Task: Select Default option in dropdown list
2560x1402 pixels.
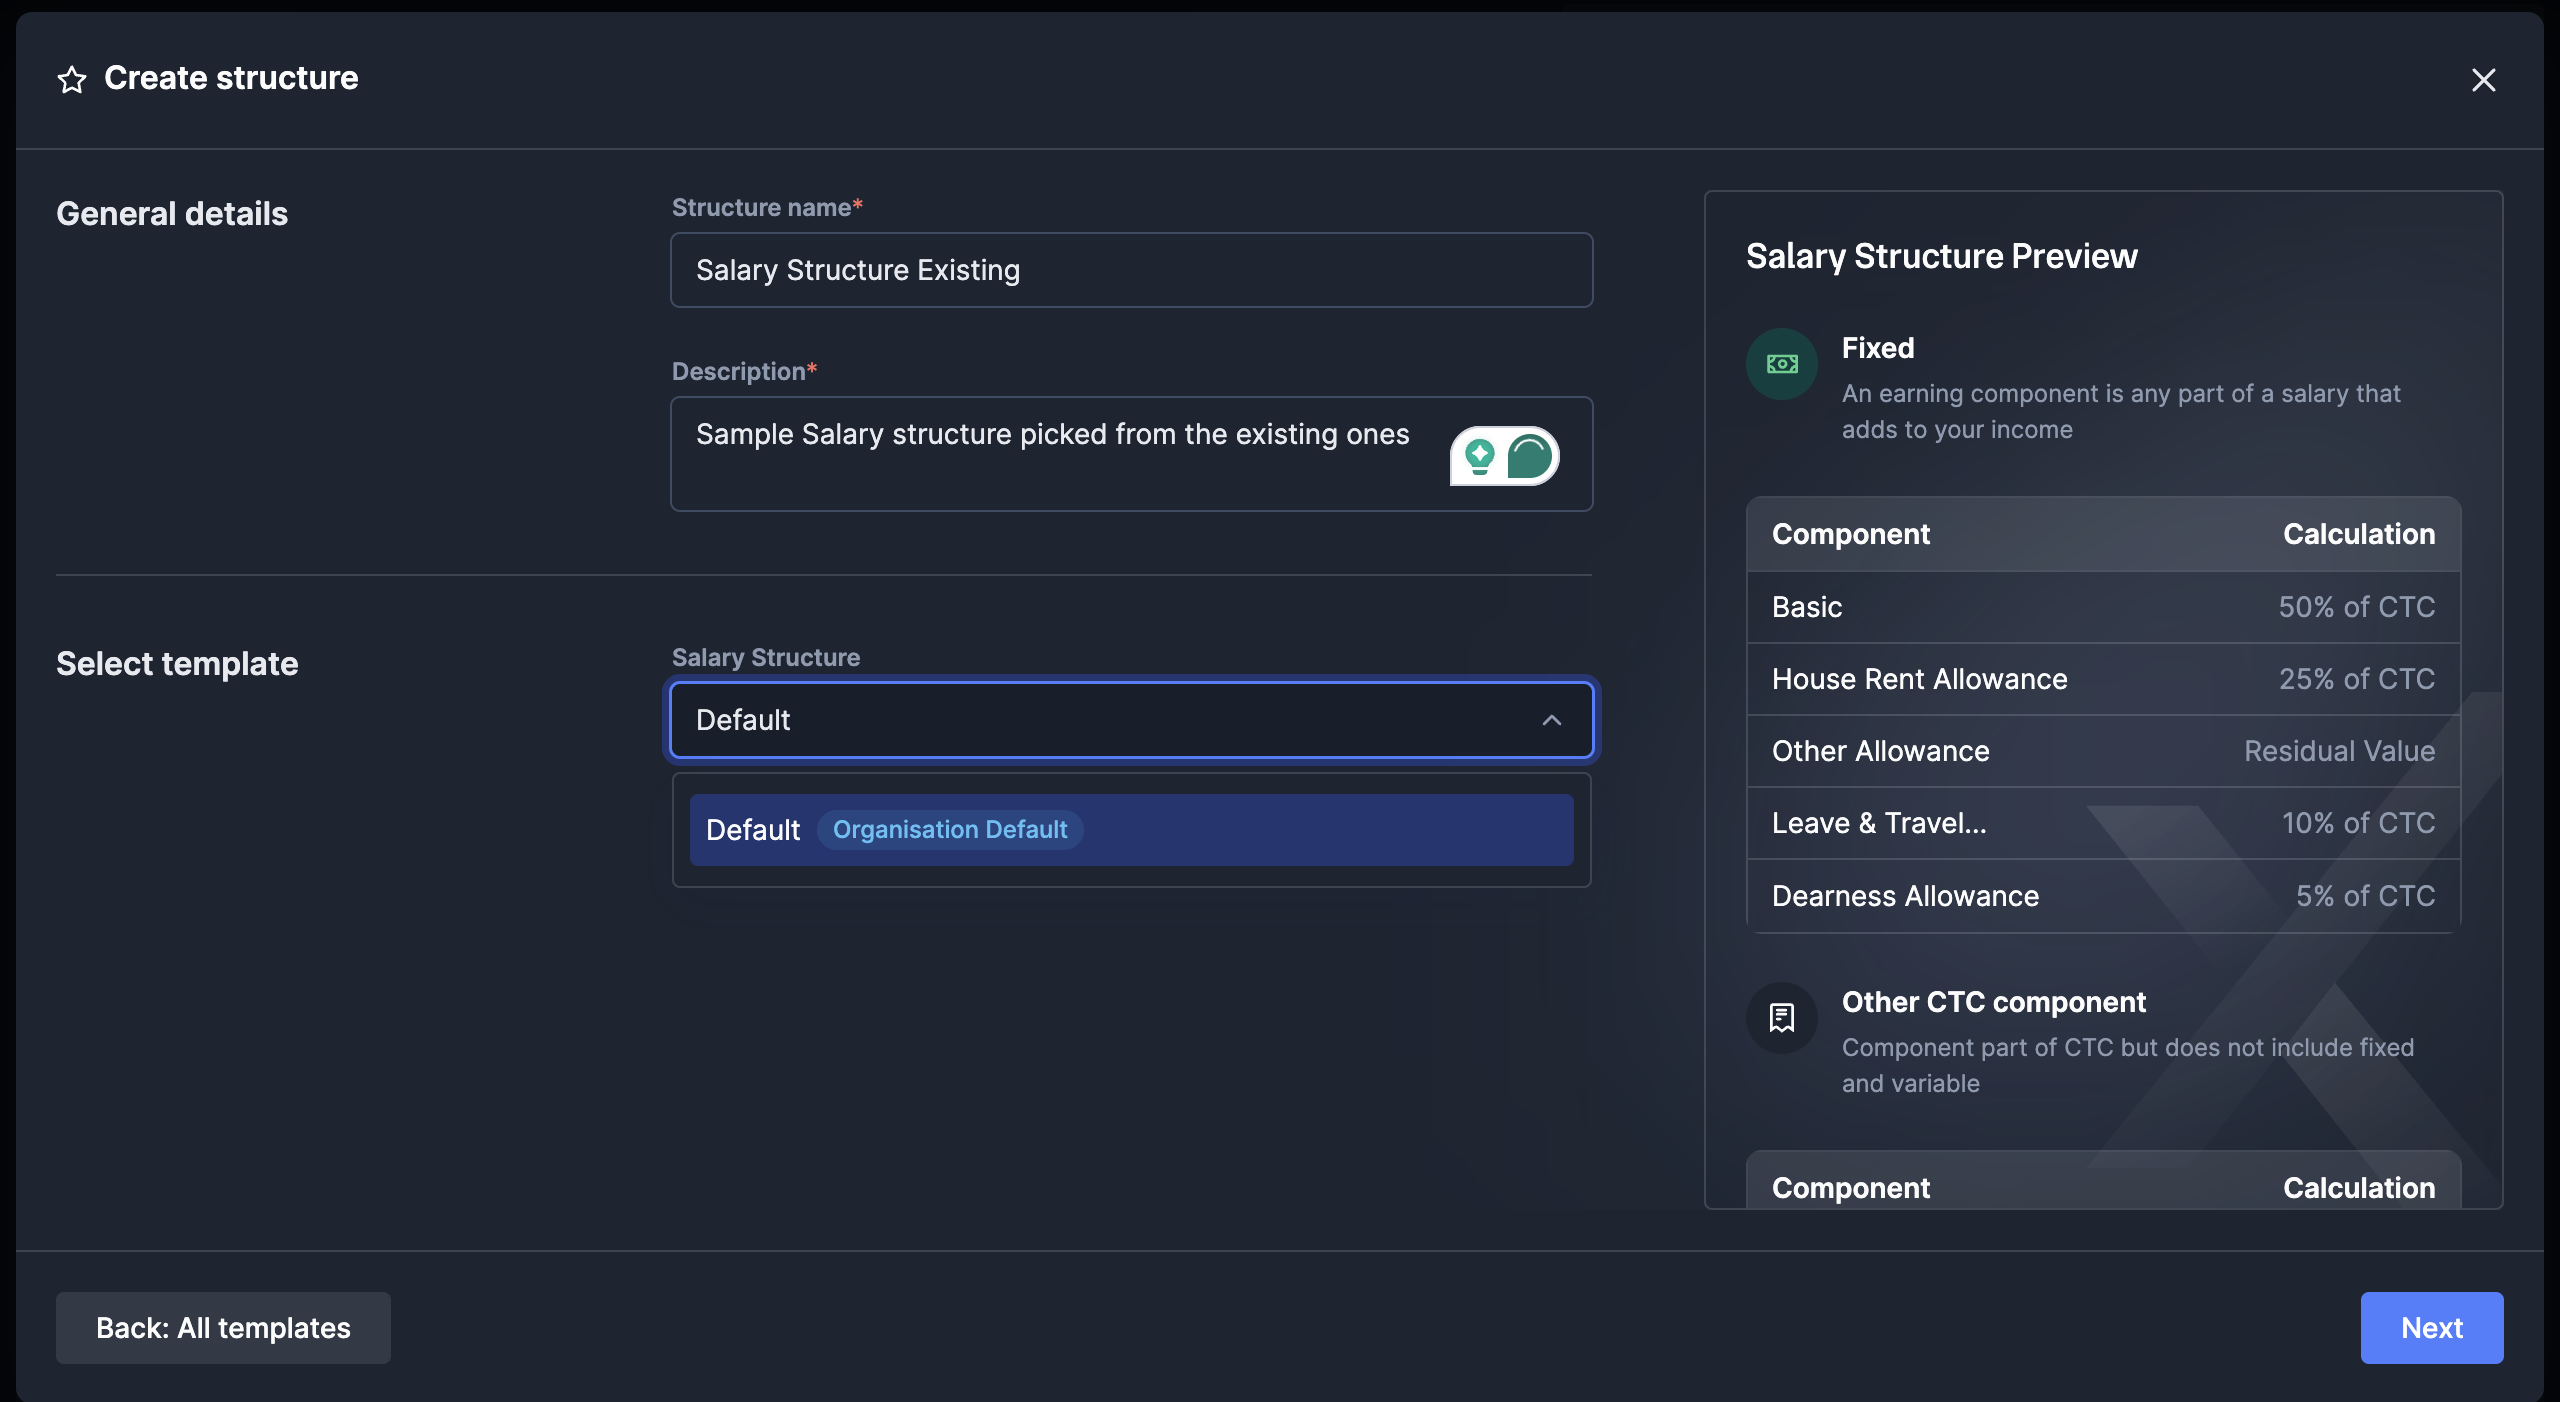Action: coord(1131,830)
